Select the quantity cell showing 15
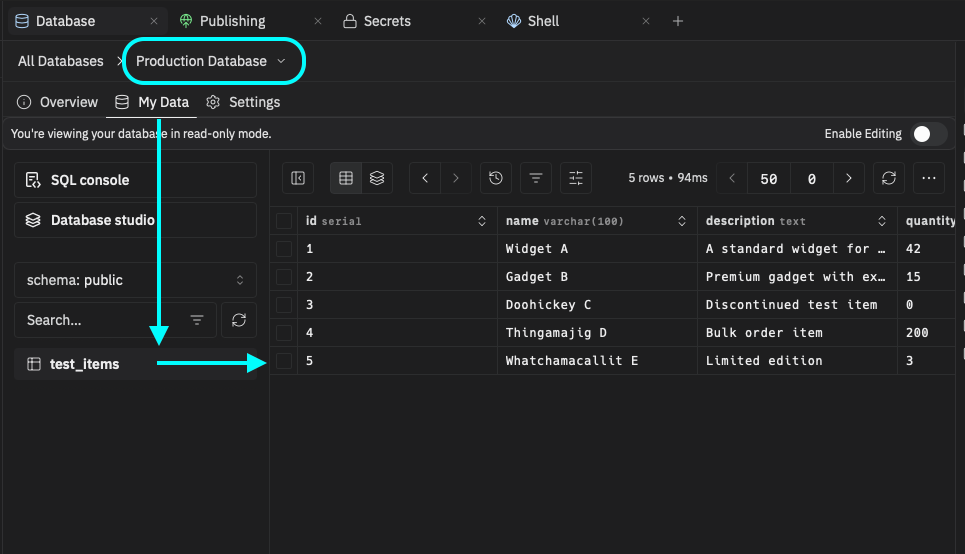The height and width of the screenshot is (554, 965). pyautogui.click(x=927, y=277)
